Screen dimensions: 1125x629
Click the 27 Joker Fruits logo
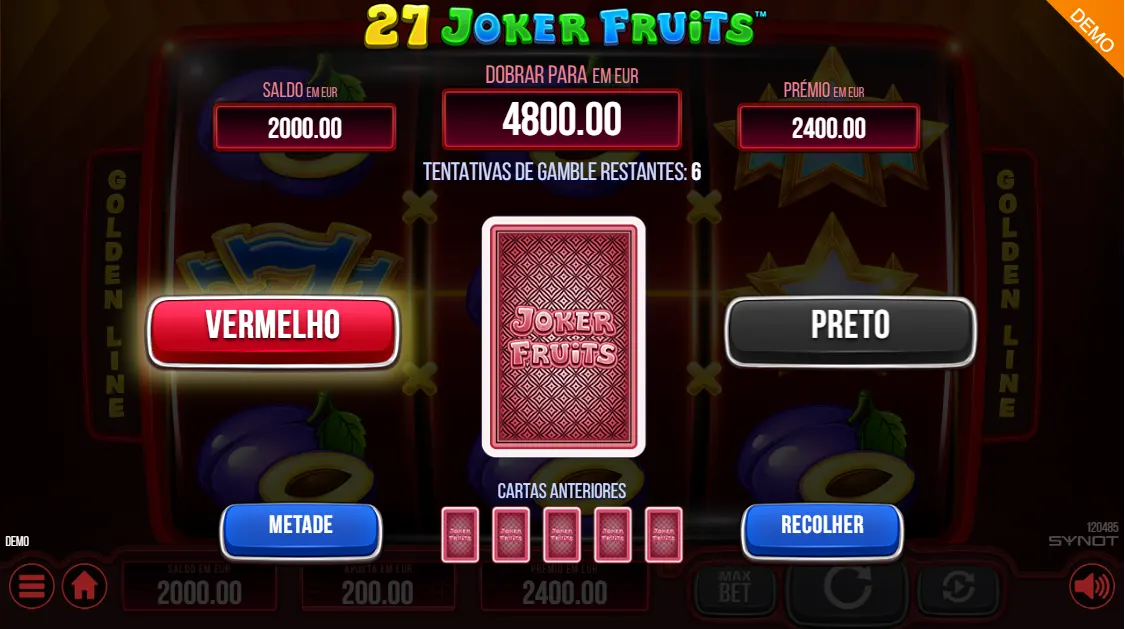[x=565, y=27]
